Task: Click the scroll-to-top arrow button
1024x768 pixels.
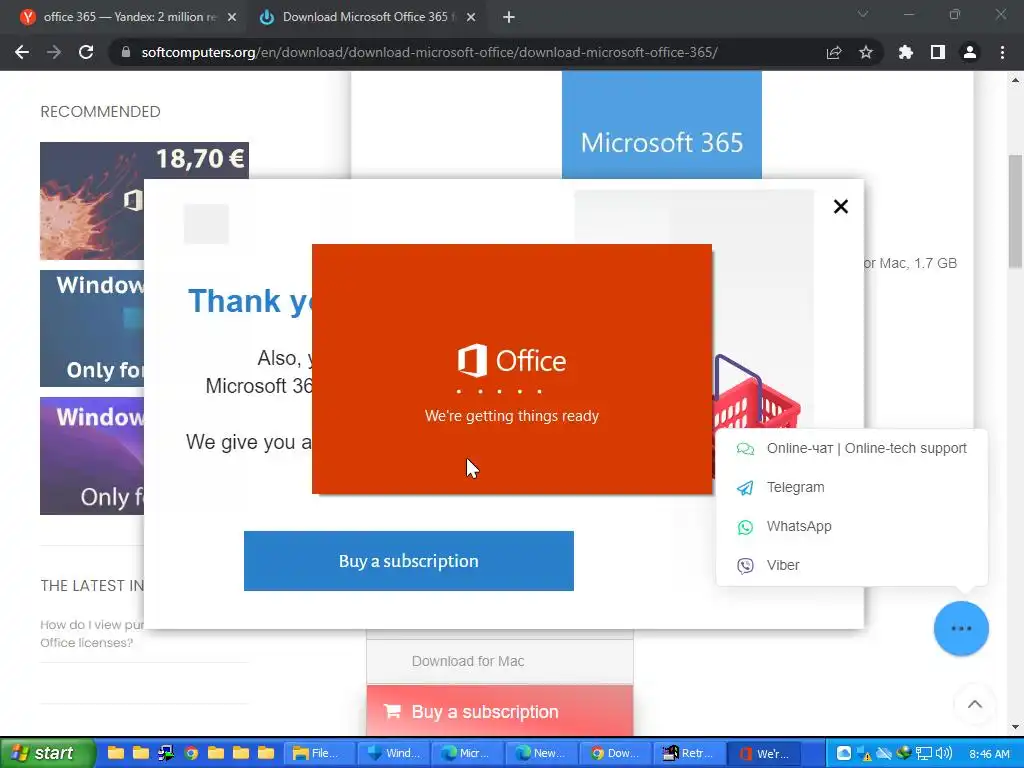Action: pyautogui.click(x=974, y=704)
